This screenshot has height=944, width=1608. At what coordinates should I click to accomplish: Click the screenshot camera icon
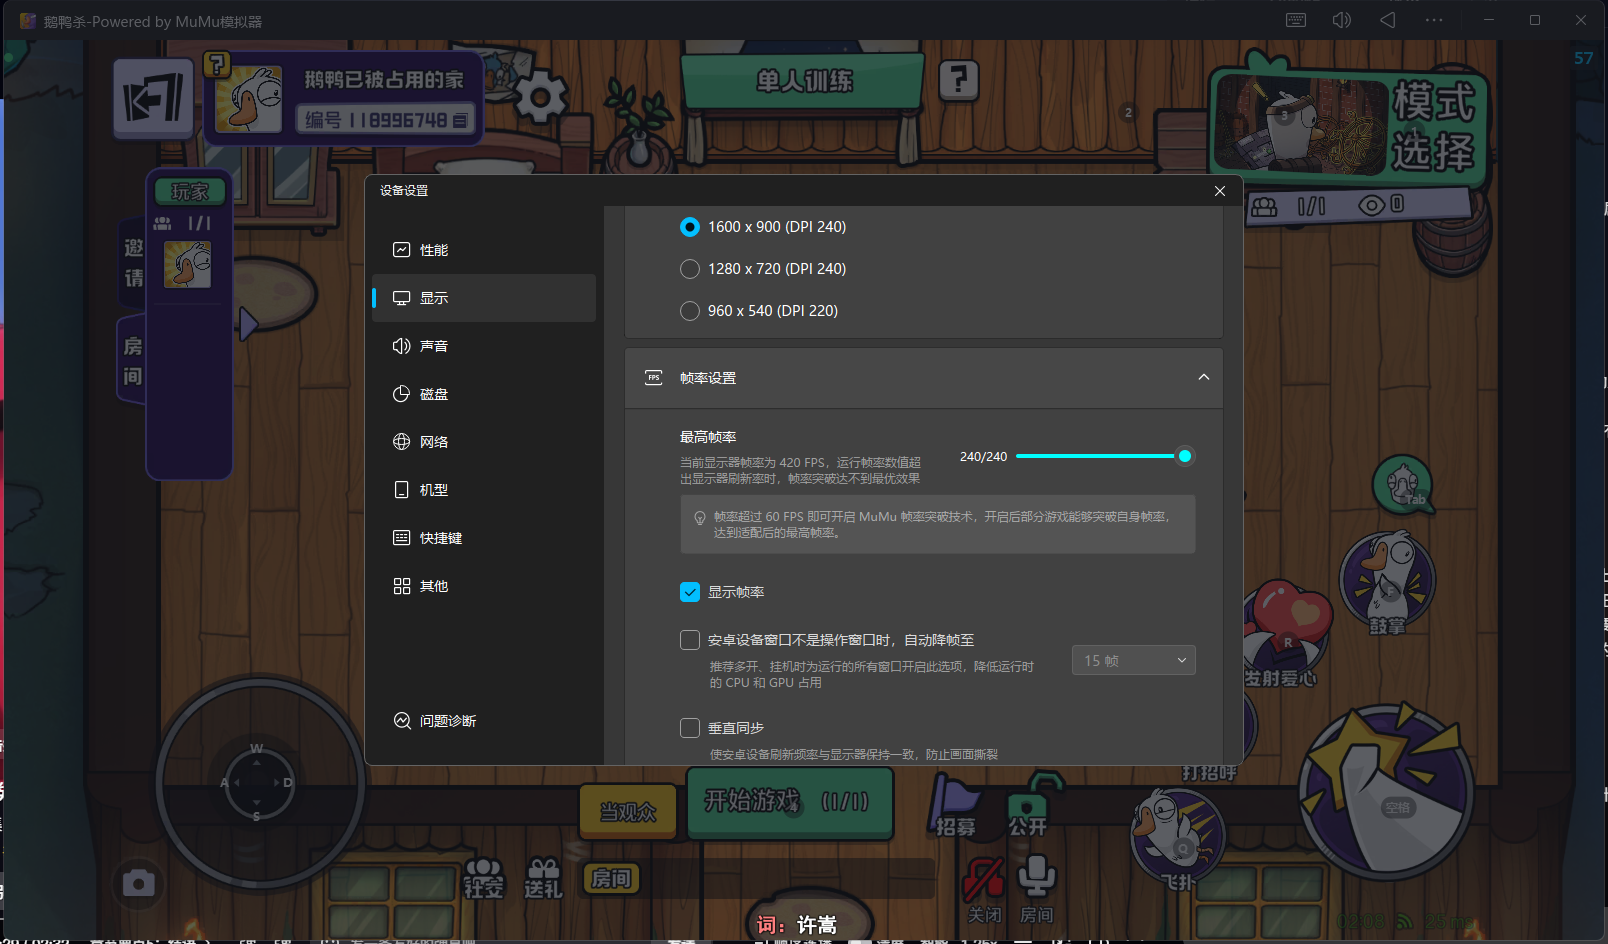point(139,883)
